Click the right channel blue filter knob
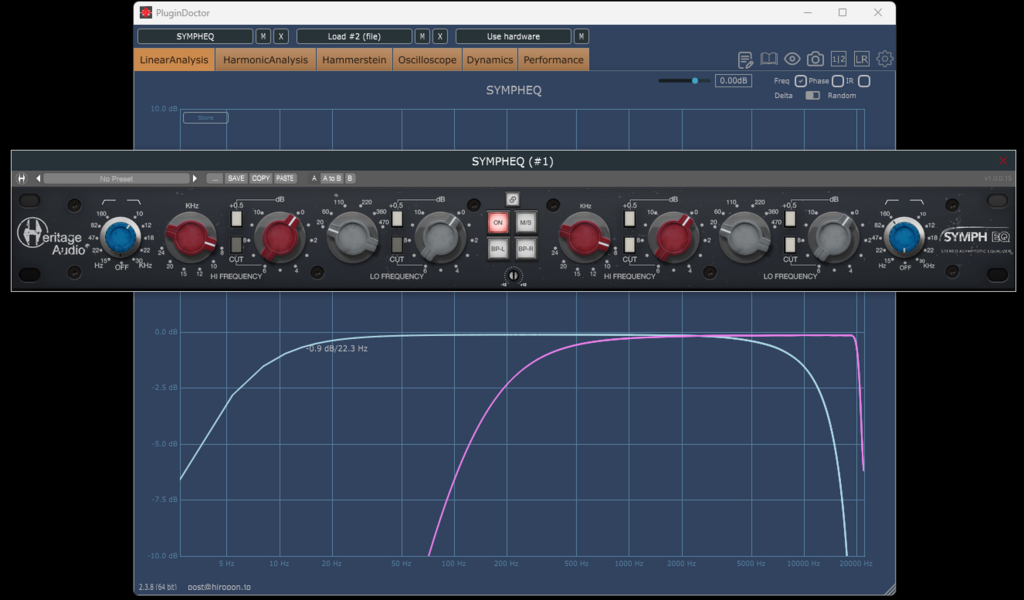This screenshot has width=1024, height=600. pyautogui.click(x=904, y=237)
